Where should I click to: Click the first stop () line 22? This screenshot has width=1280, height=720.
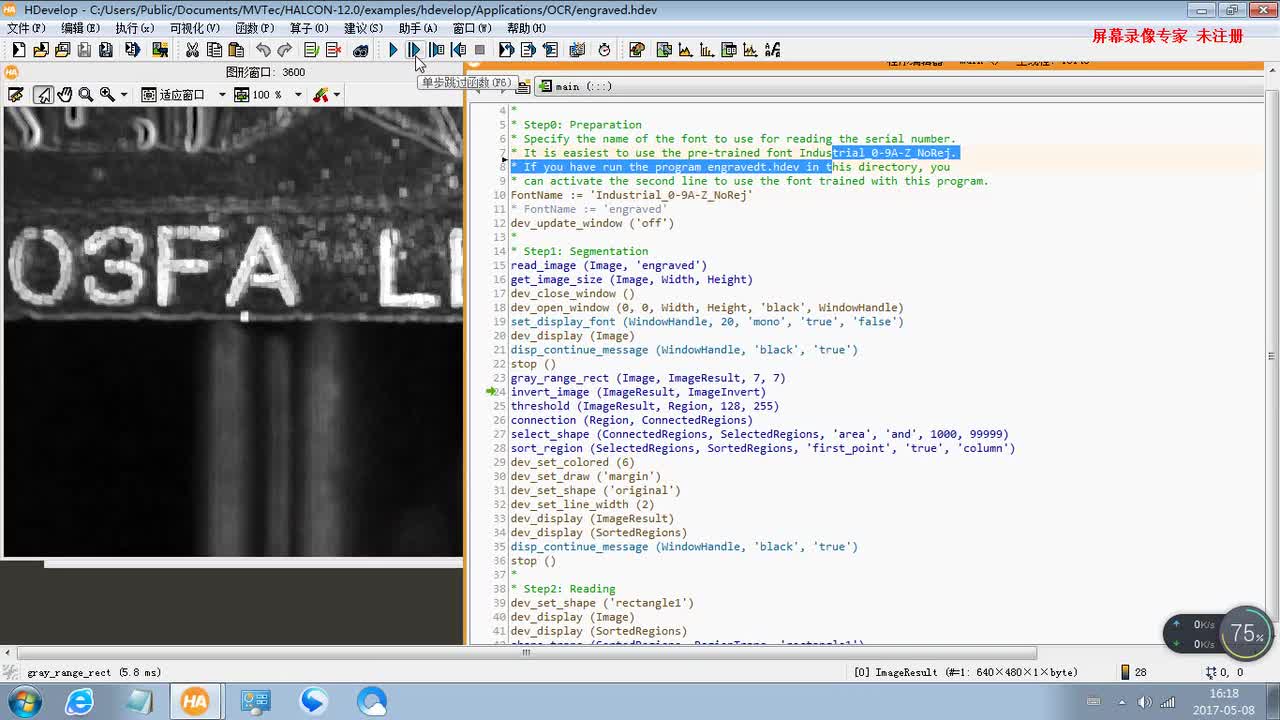[x=533, y=364]
